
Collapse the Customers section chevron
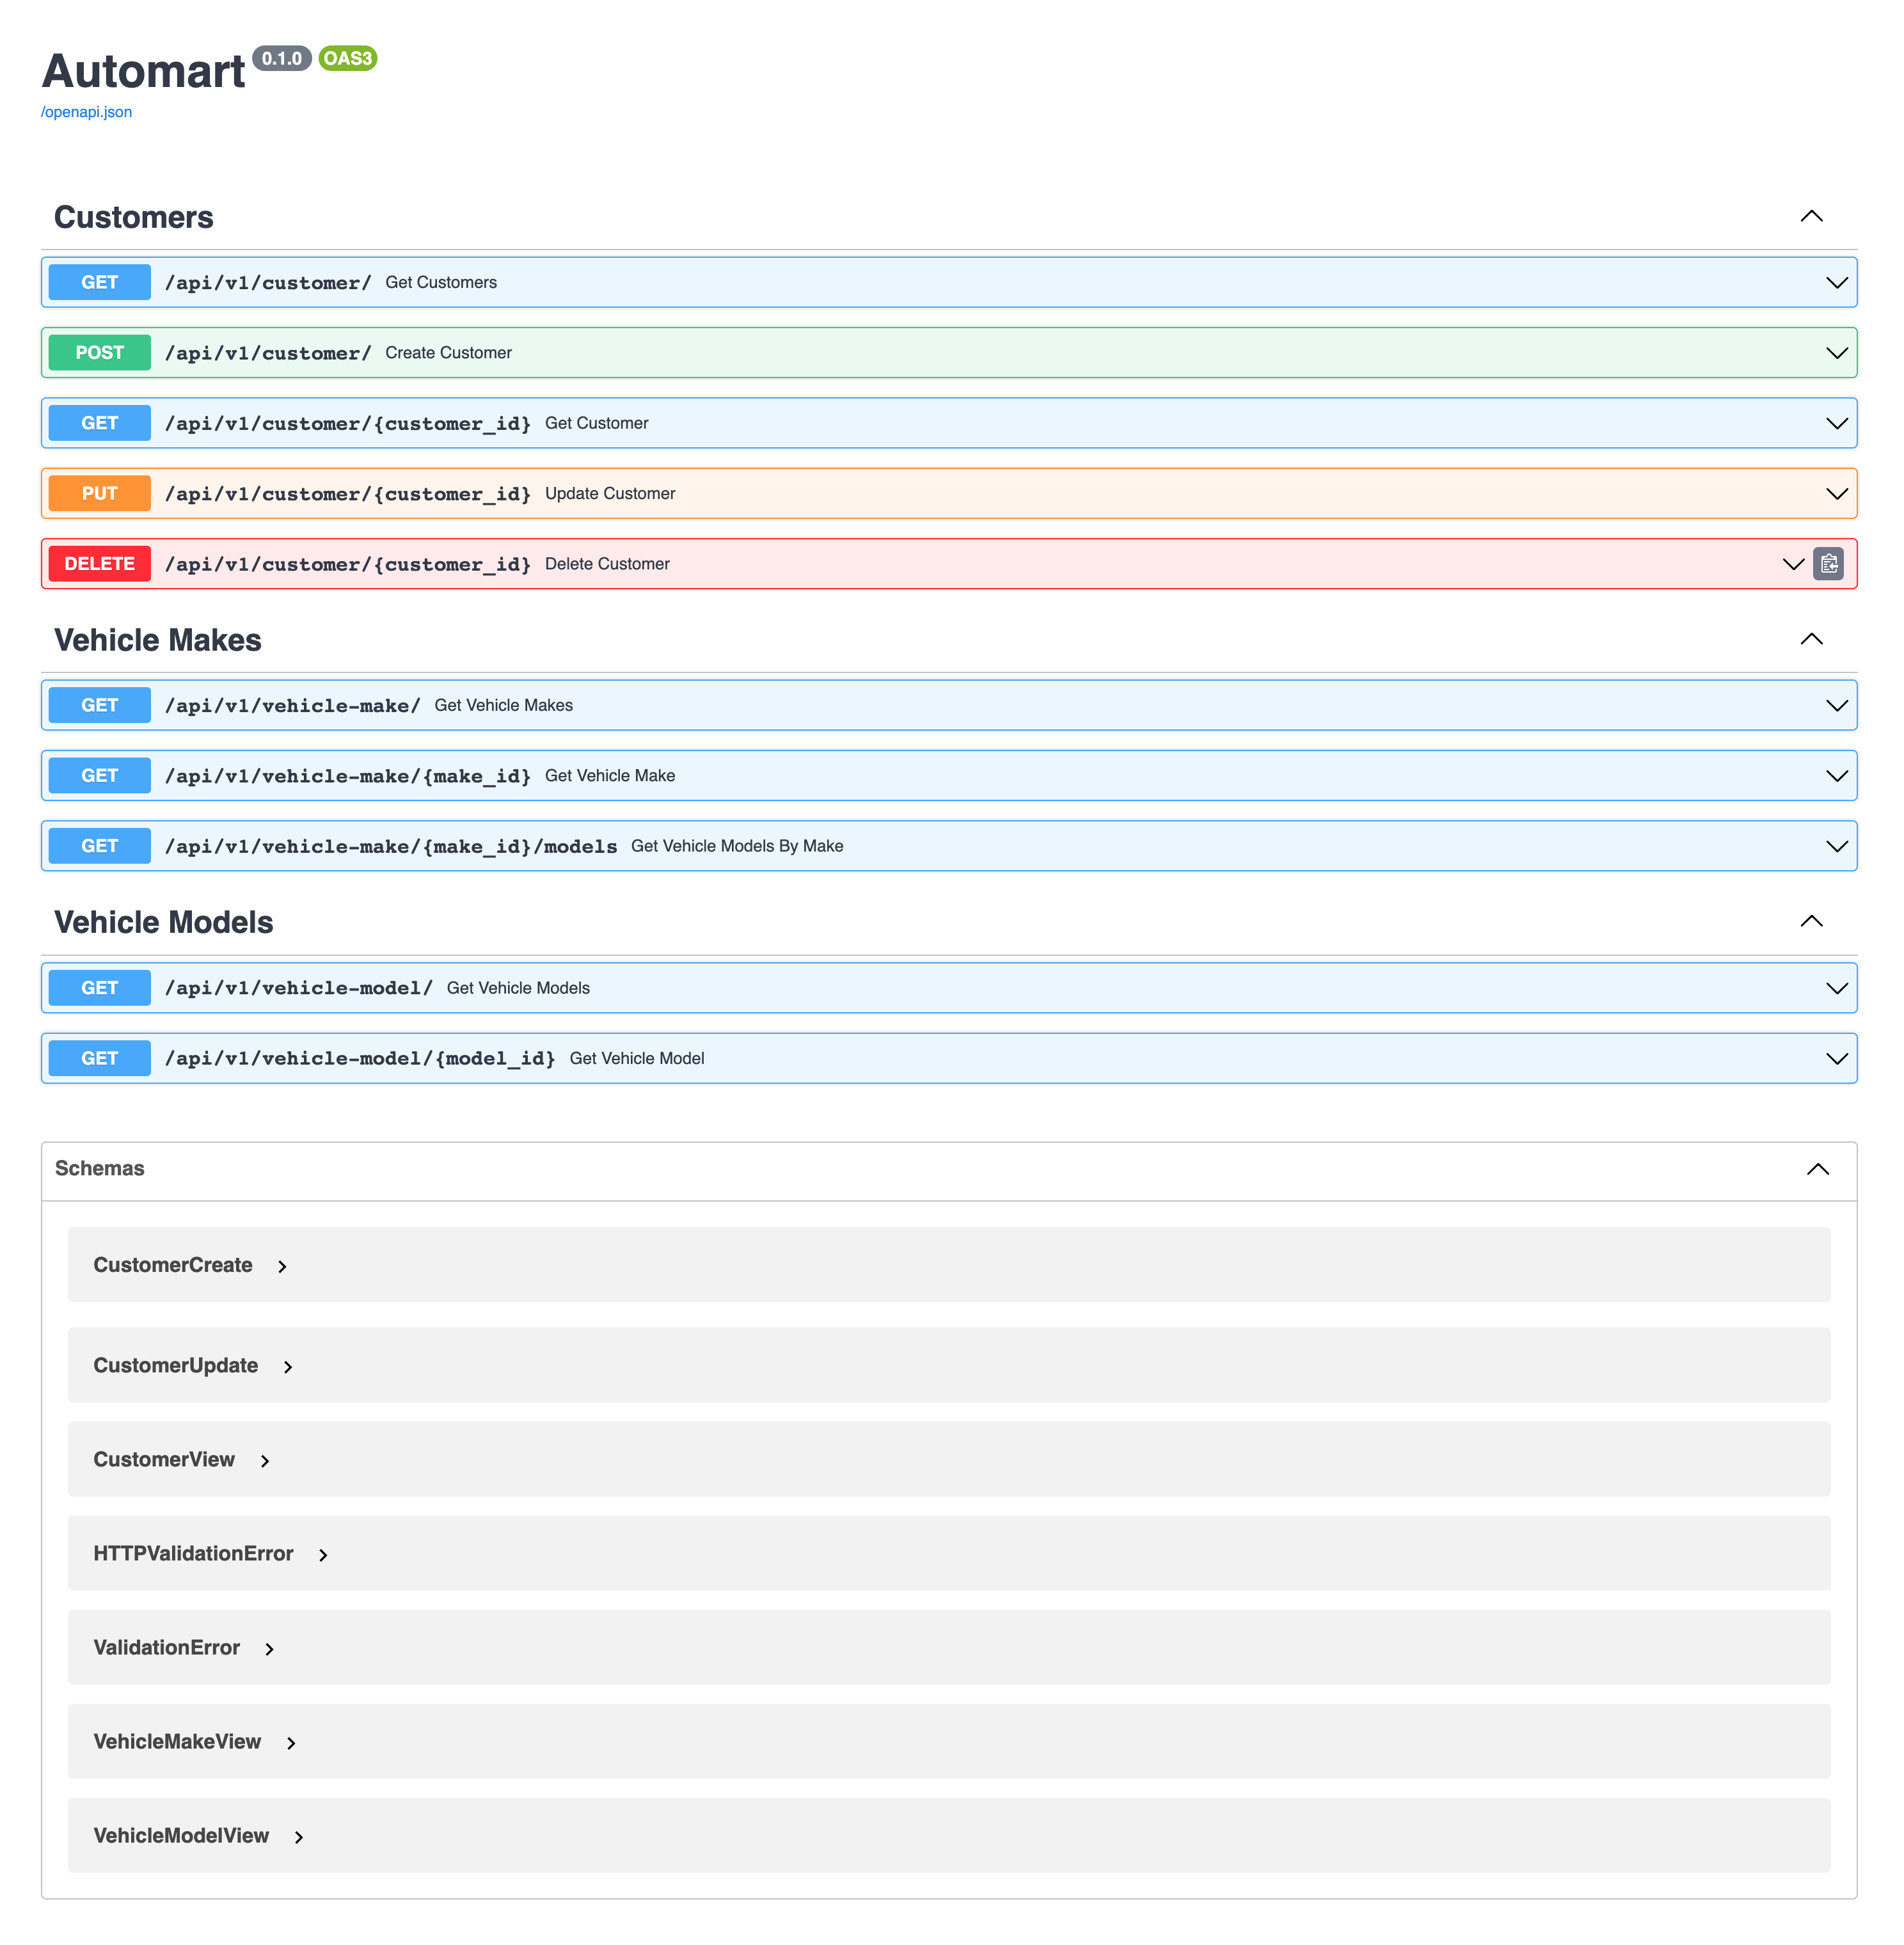pos(1811,216)
